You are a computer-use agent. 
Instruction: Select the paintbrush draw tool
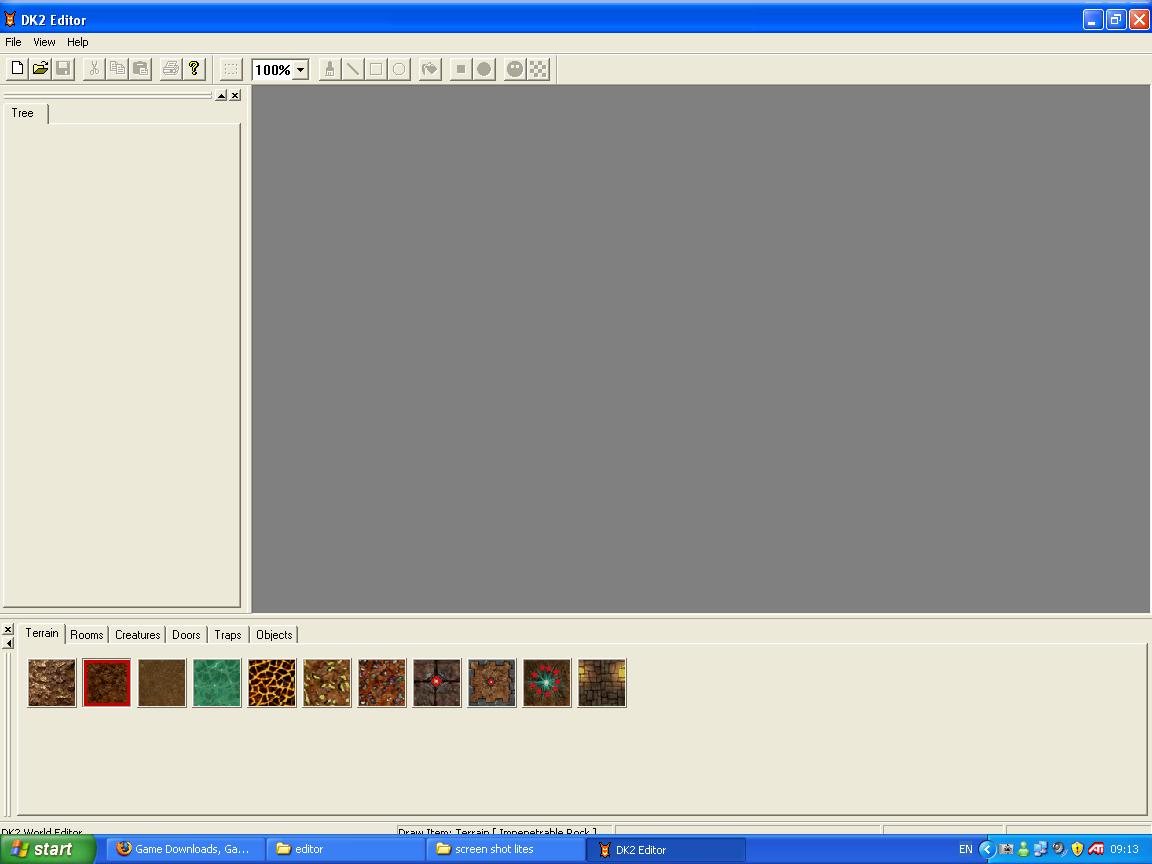[x=329, y=69]
